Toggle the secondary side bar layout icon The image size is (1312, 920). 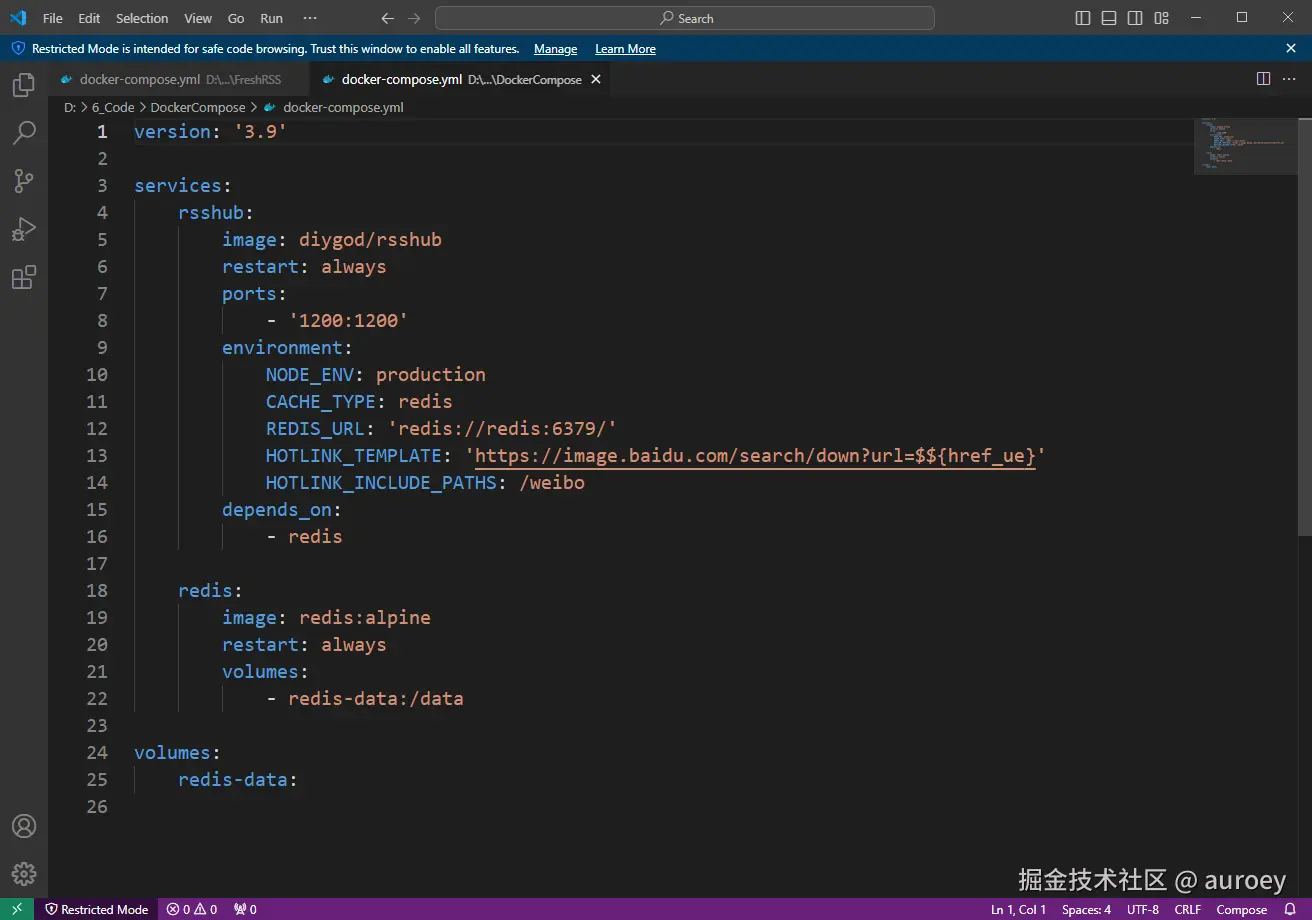point(1135,18)
